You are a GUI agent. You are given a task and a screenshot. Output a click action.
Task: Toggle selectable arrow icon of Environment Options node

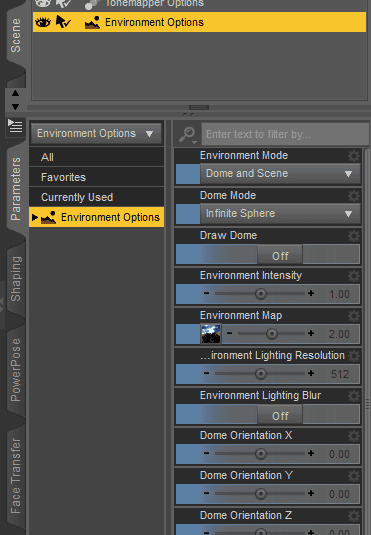pyautogui.click(x=63, y=22)
